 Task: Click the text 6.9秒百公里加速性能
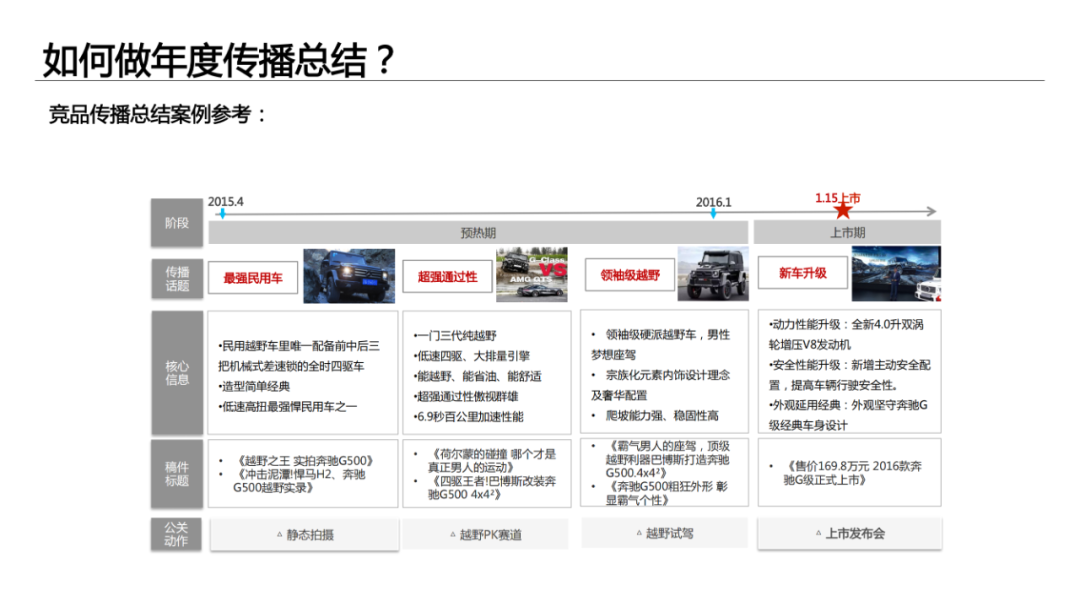(468, 417)
